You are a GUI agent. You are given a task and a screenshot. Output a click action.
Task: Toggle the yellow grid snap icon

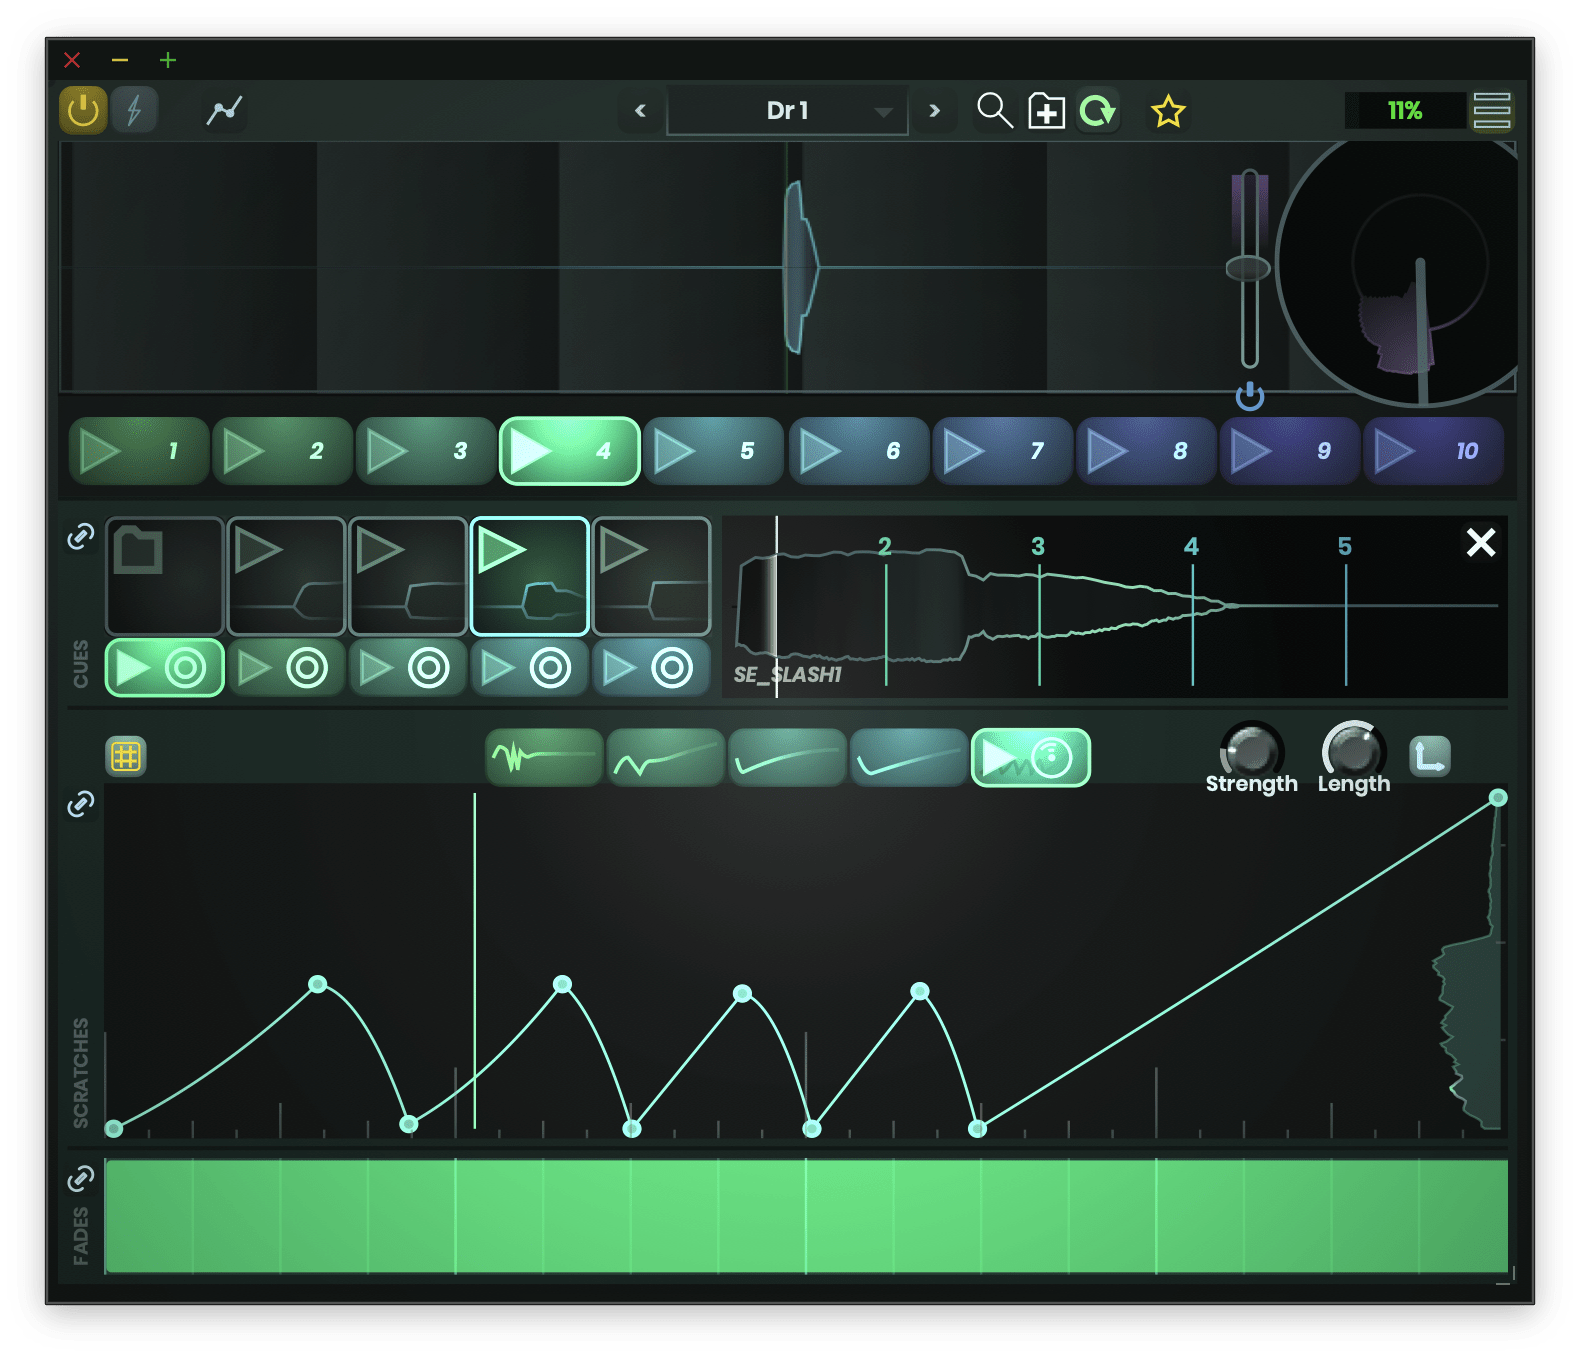coord(126,757)
